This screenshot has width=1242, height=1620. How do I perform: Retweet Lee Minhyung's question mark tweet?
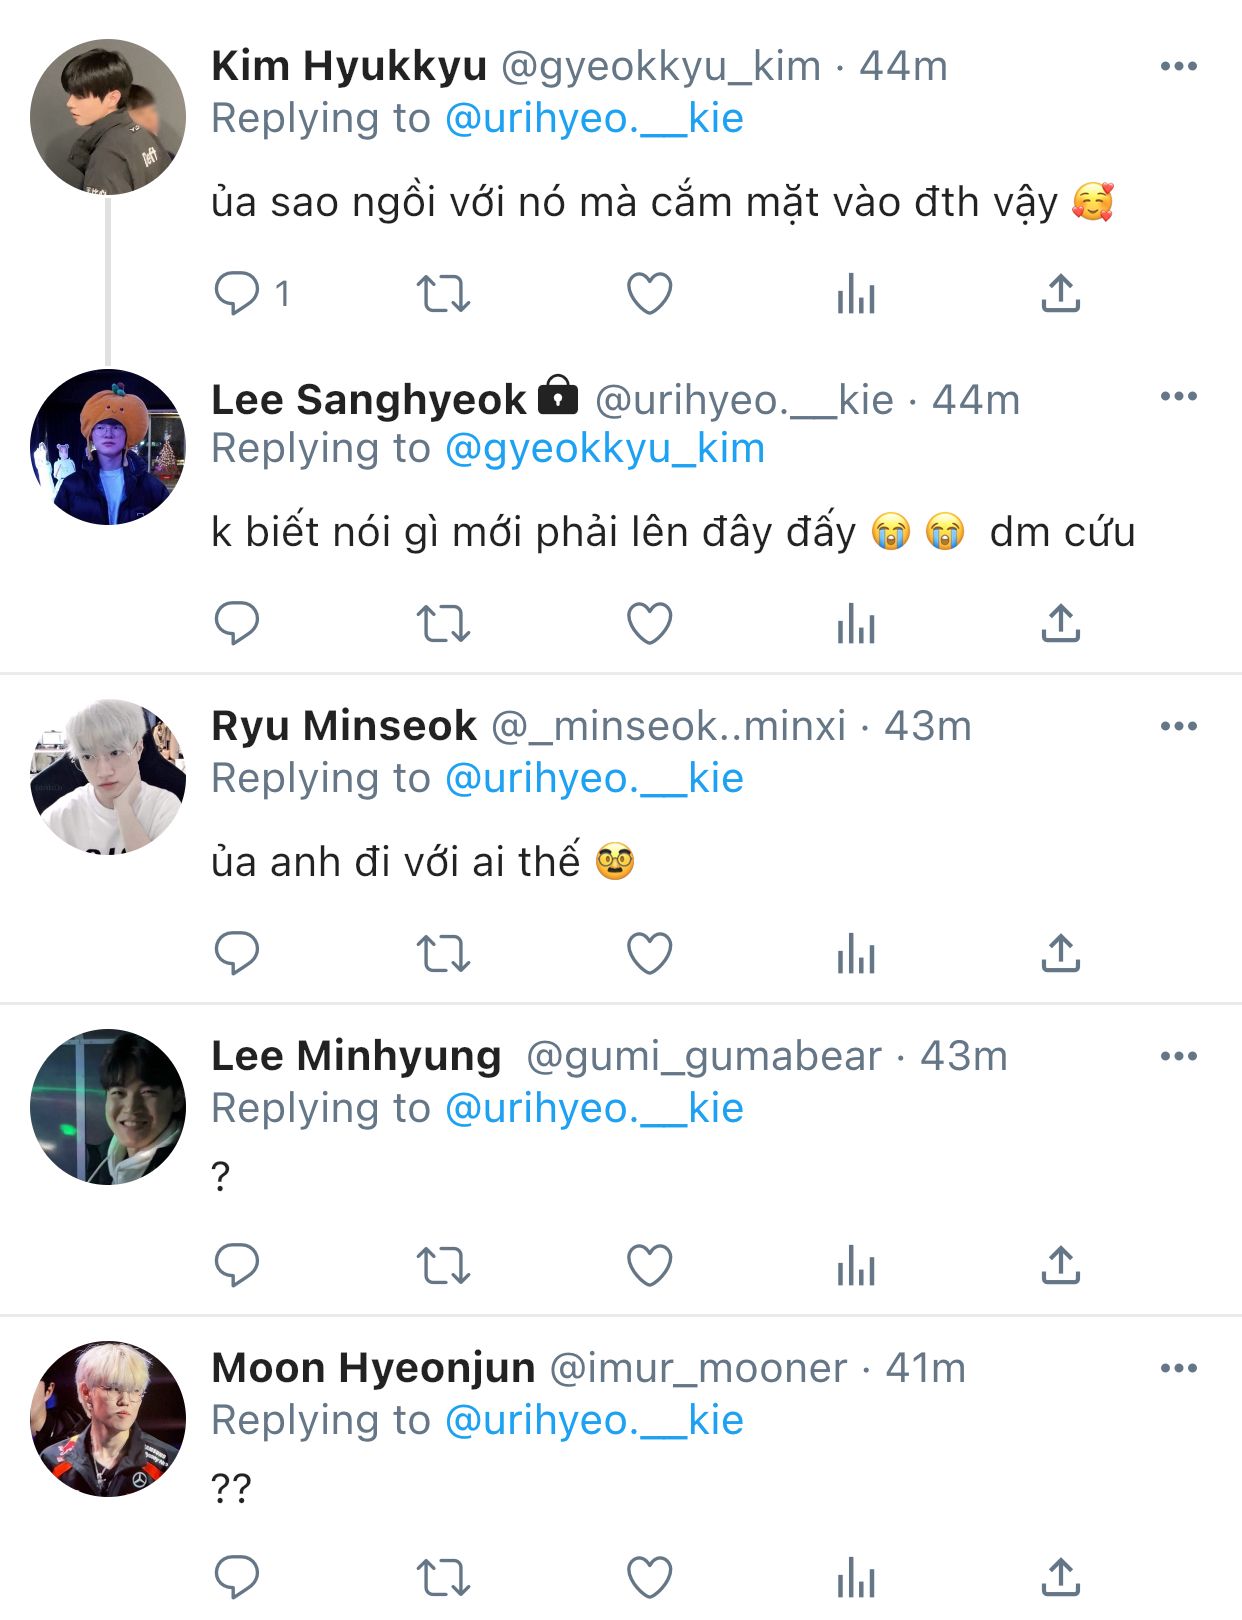coord(443,1266)
